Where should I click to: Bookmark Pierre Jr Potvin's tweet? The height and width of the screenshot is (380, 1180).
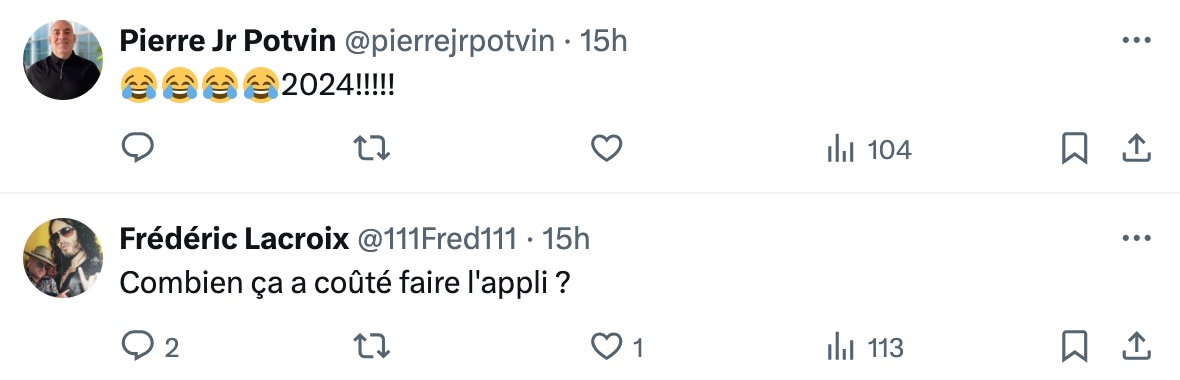pos(1074,148)
